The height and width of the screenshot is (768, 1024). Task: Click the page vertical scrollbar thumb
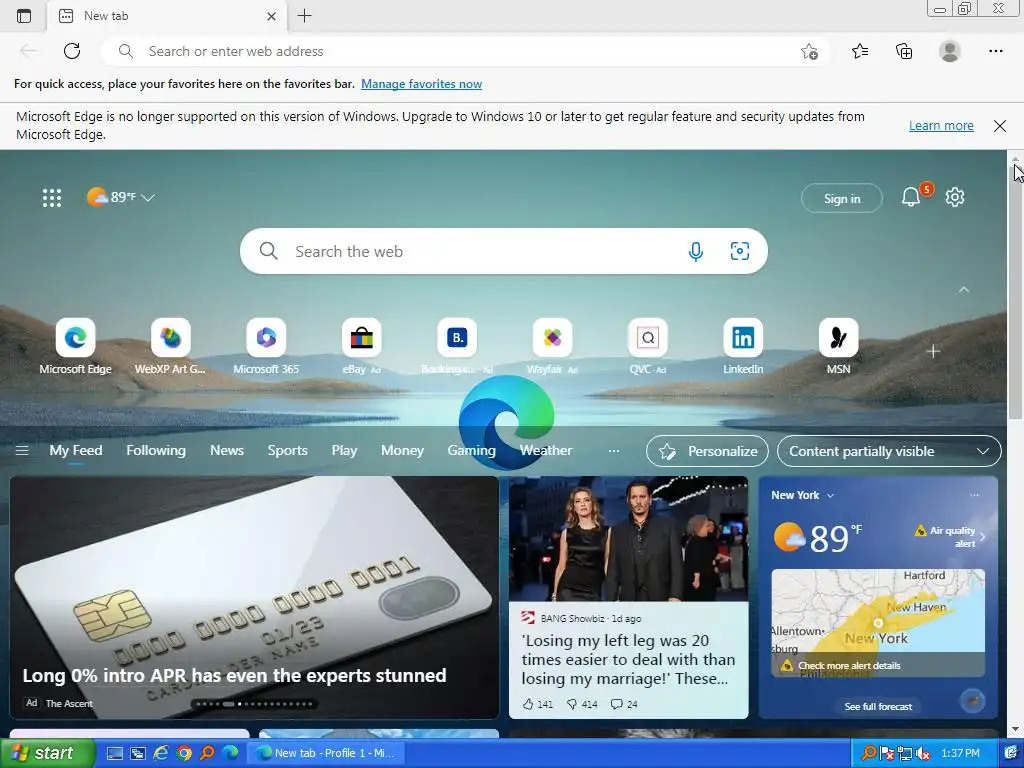click(x=1015, y=294)
